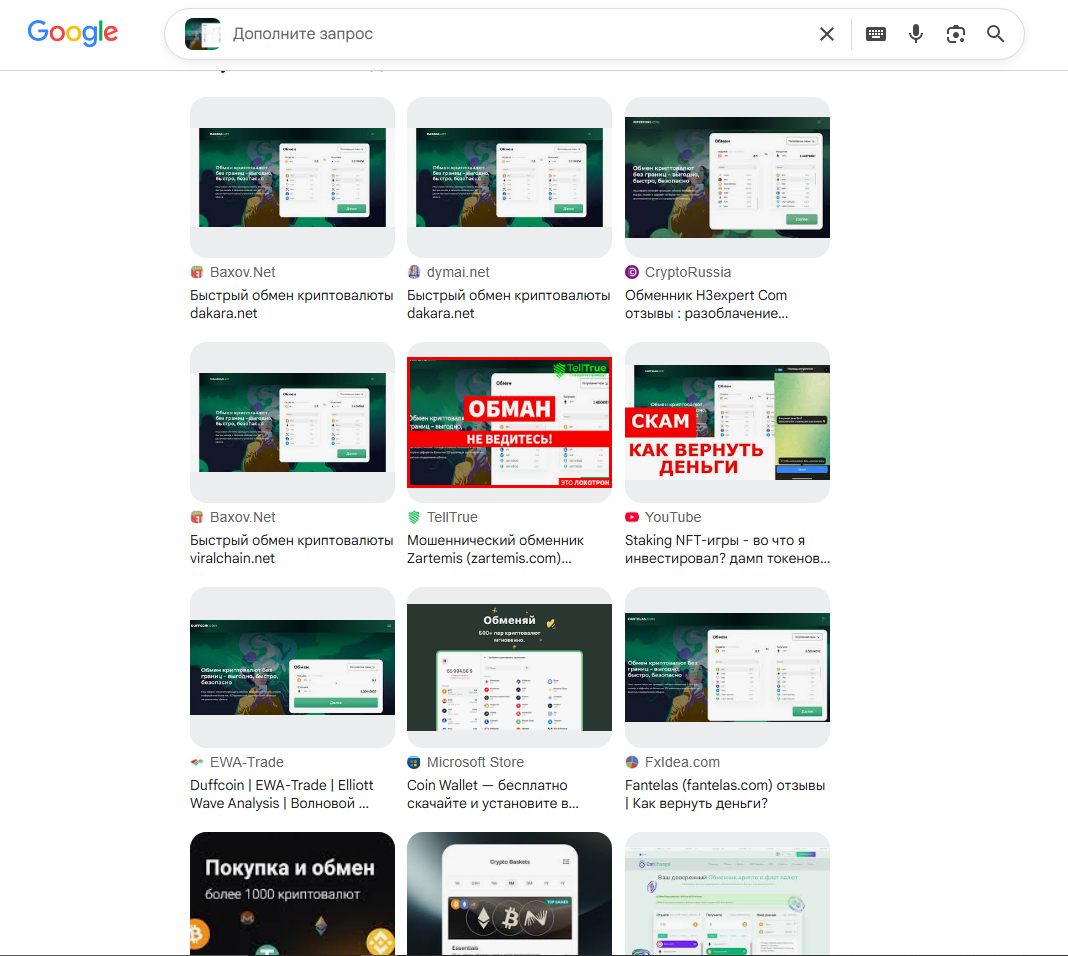Open first Baxov.Net dakara.net image thumbnail
This screenshot has height=956, width=1068.
pos(292,177)
